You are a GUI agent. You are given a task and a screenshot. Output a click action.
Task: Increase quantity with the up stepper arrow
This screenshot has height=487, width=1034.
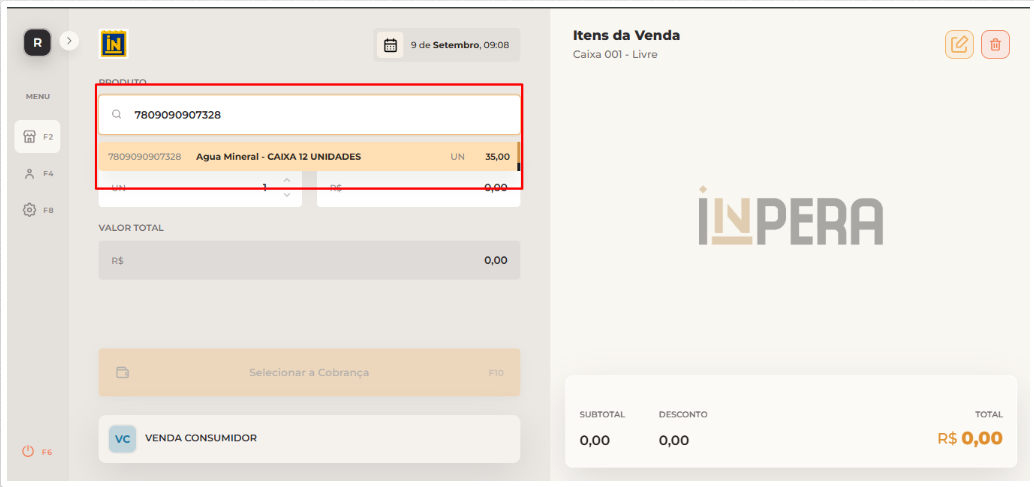(287, 180)
